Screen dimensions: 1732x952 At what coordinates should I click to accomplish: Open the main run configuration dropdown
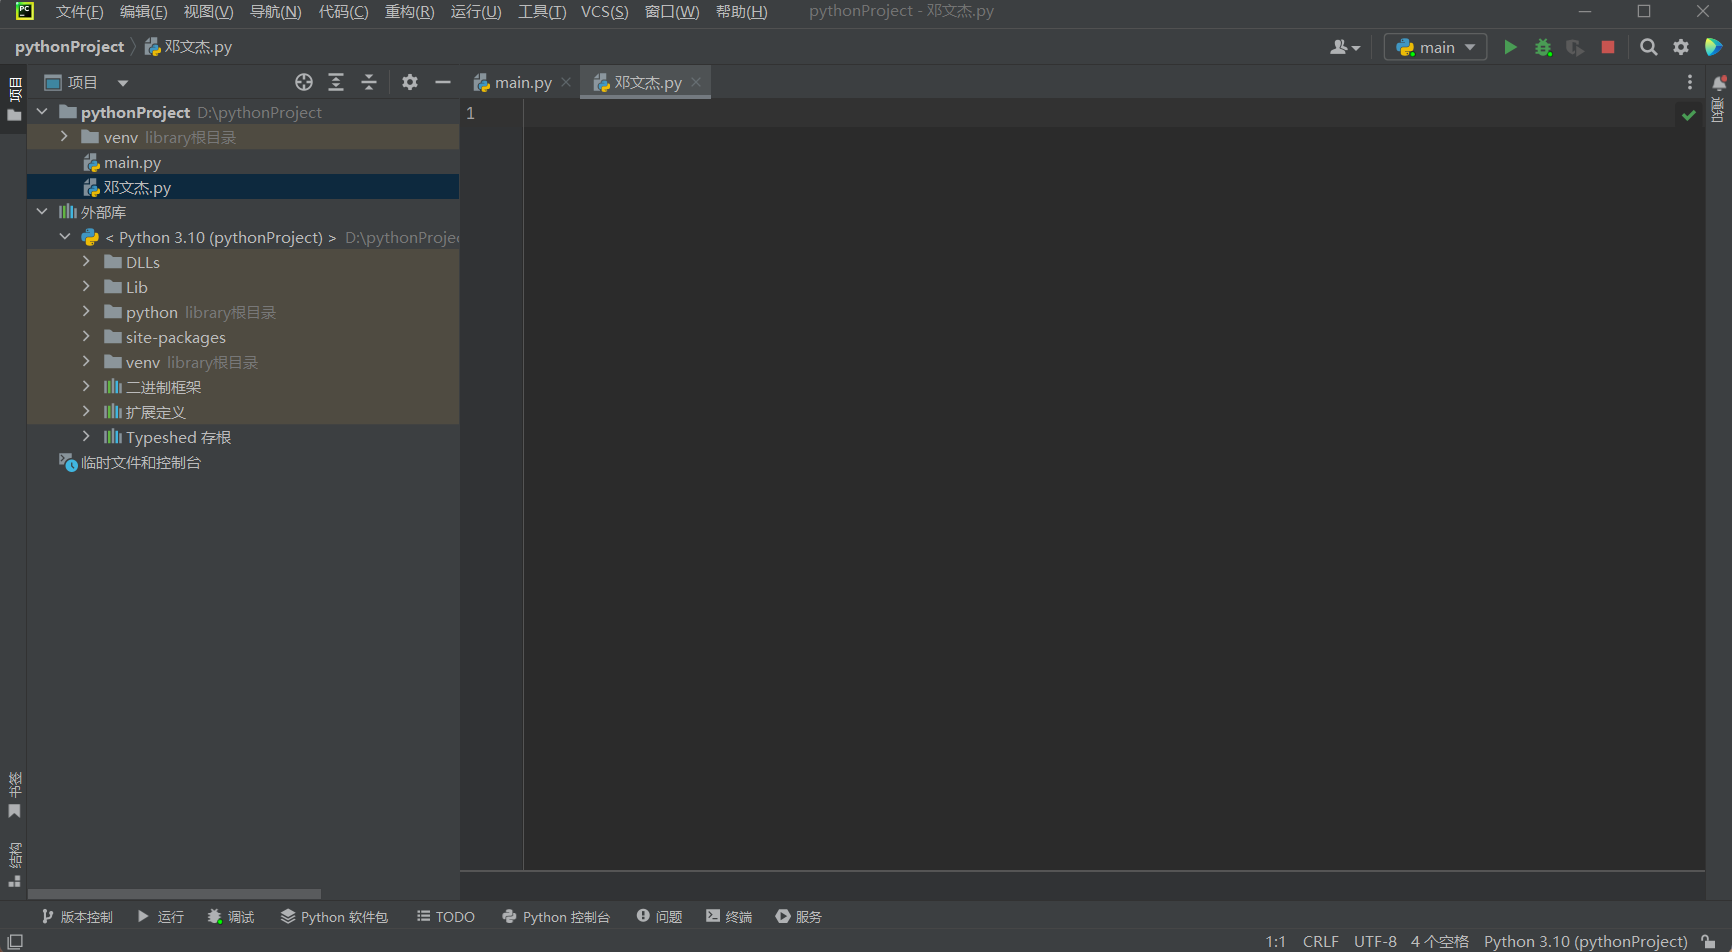point(1435,47)
